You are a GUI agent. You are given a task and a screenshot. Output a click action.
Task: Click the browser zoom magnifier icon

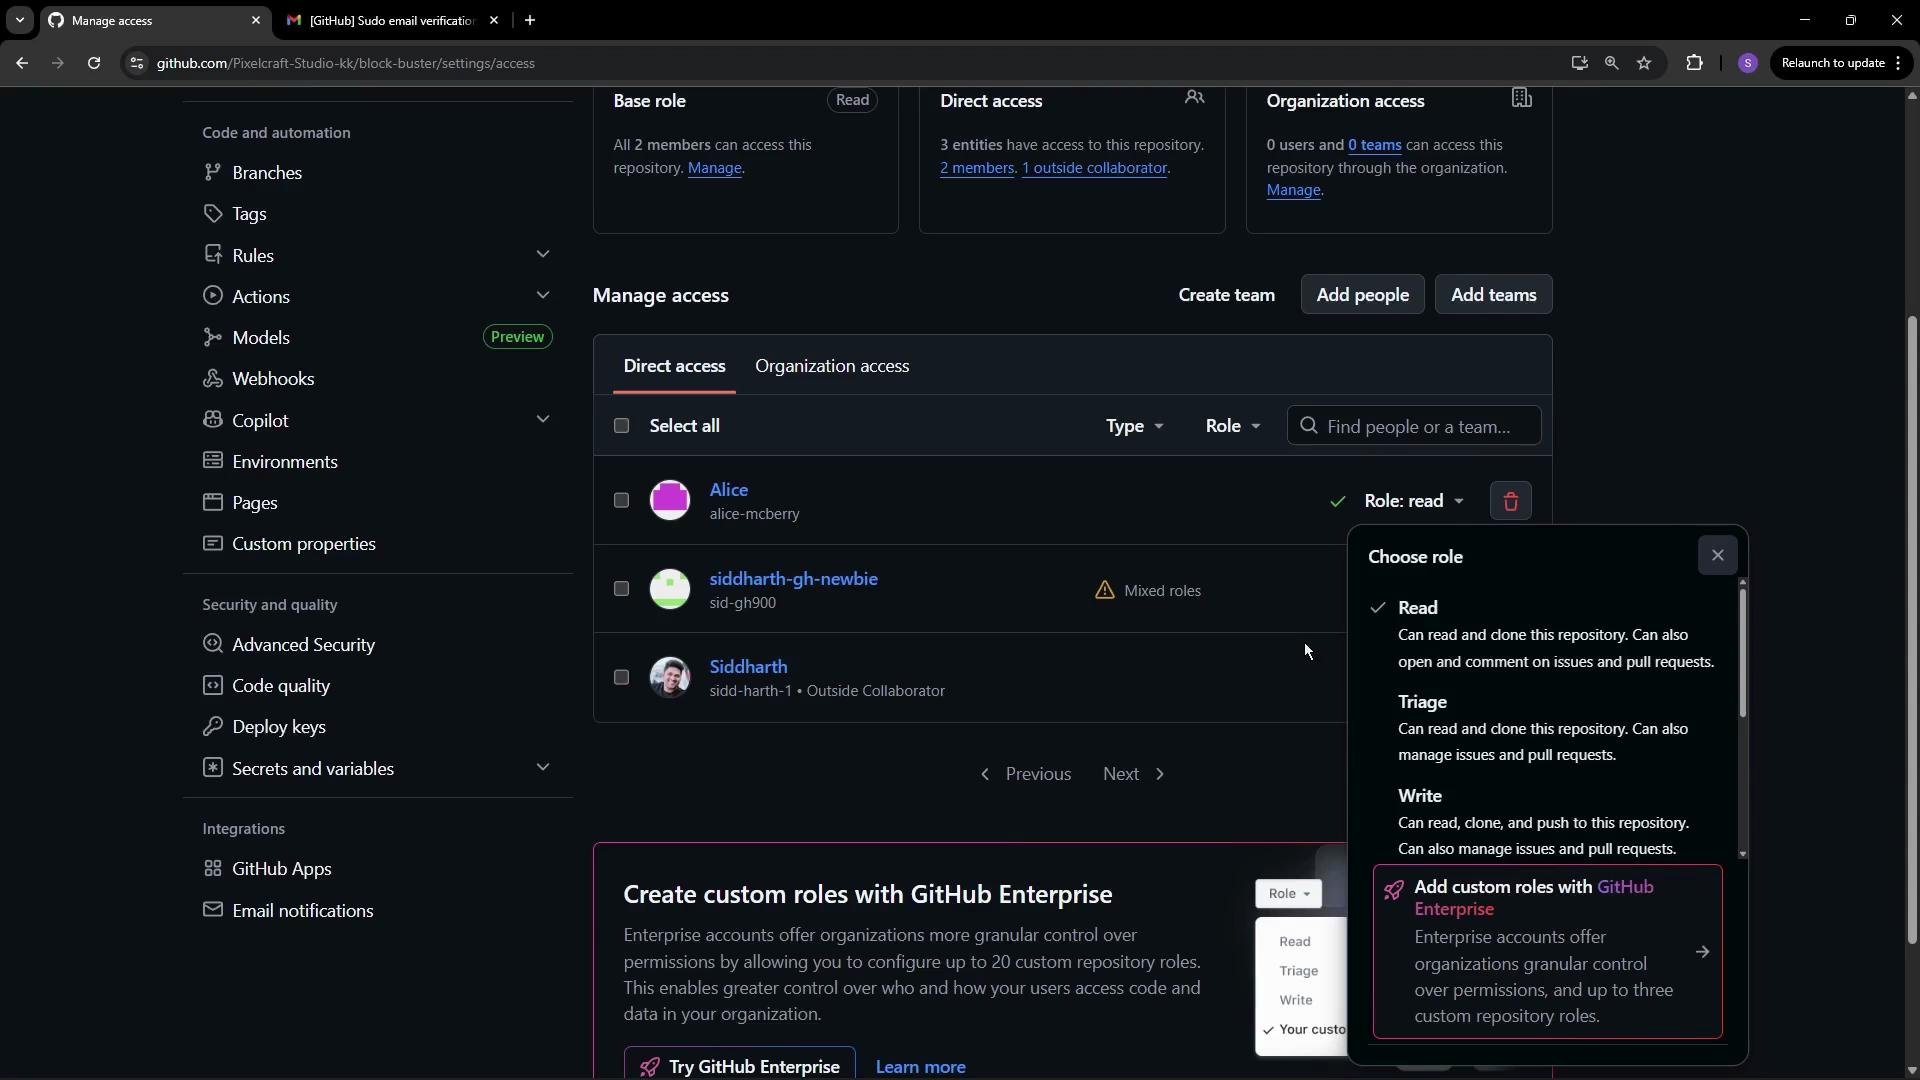tap(1611, 63)
